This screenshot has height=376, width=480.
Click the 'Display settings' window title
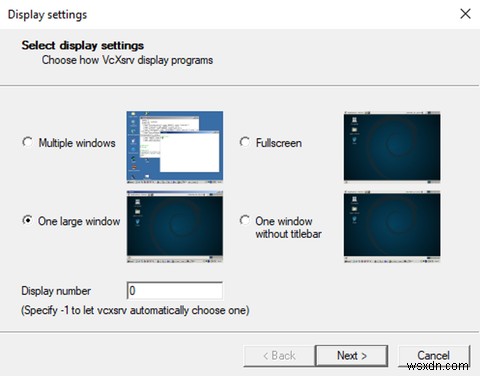tap(47, 15)
